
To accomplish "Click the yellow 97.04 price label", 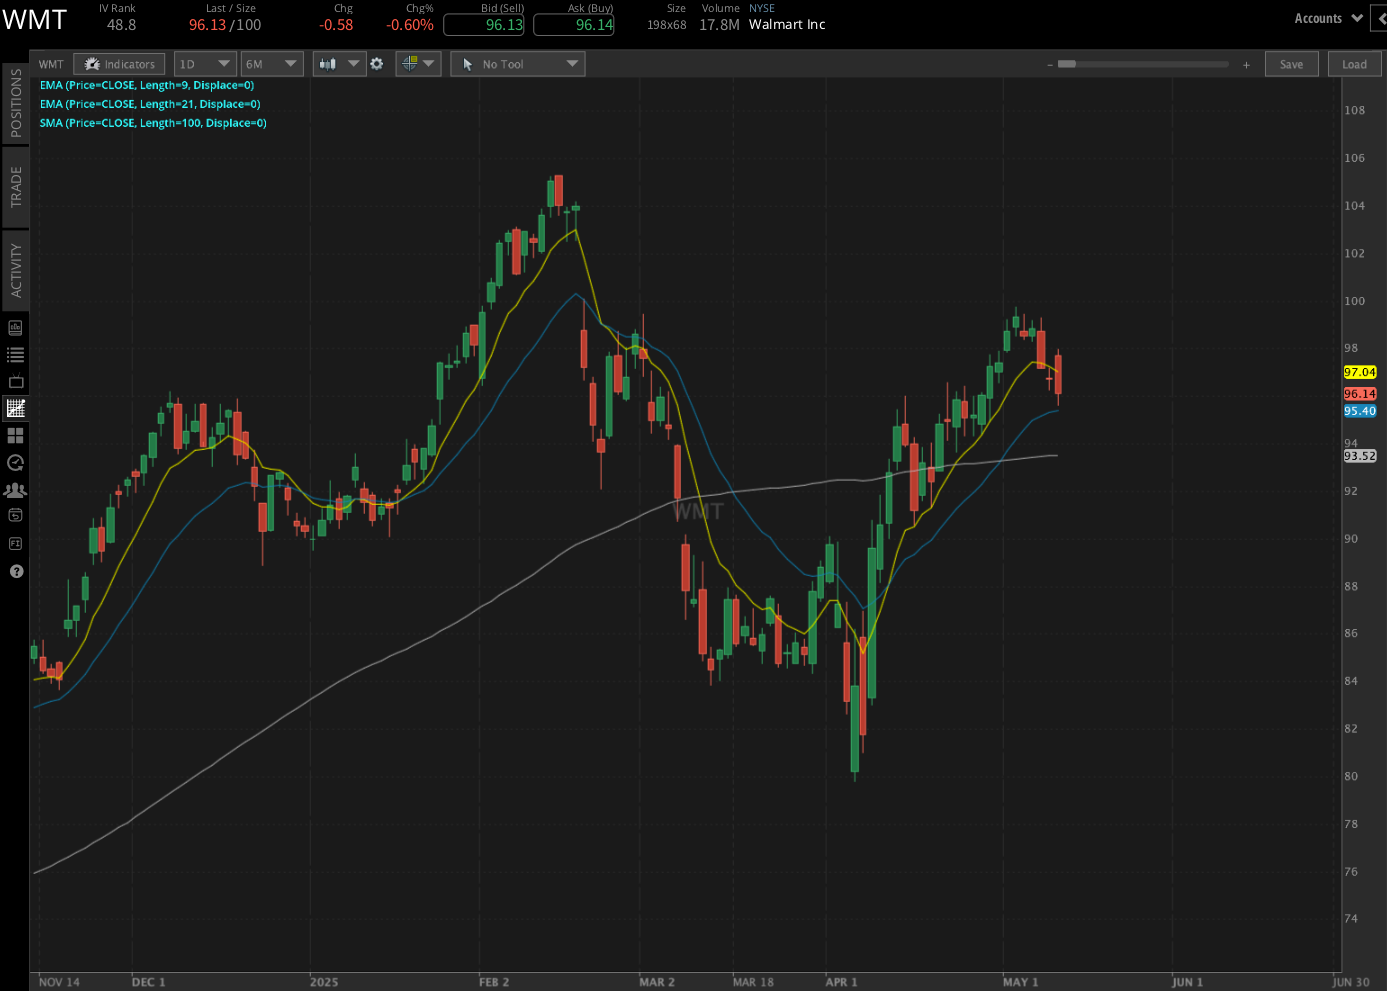I will click(x=1360, y=372).
